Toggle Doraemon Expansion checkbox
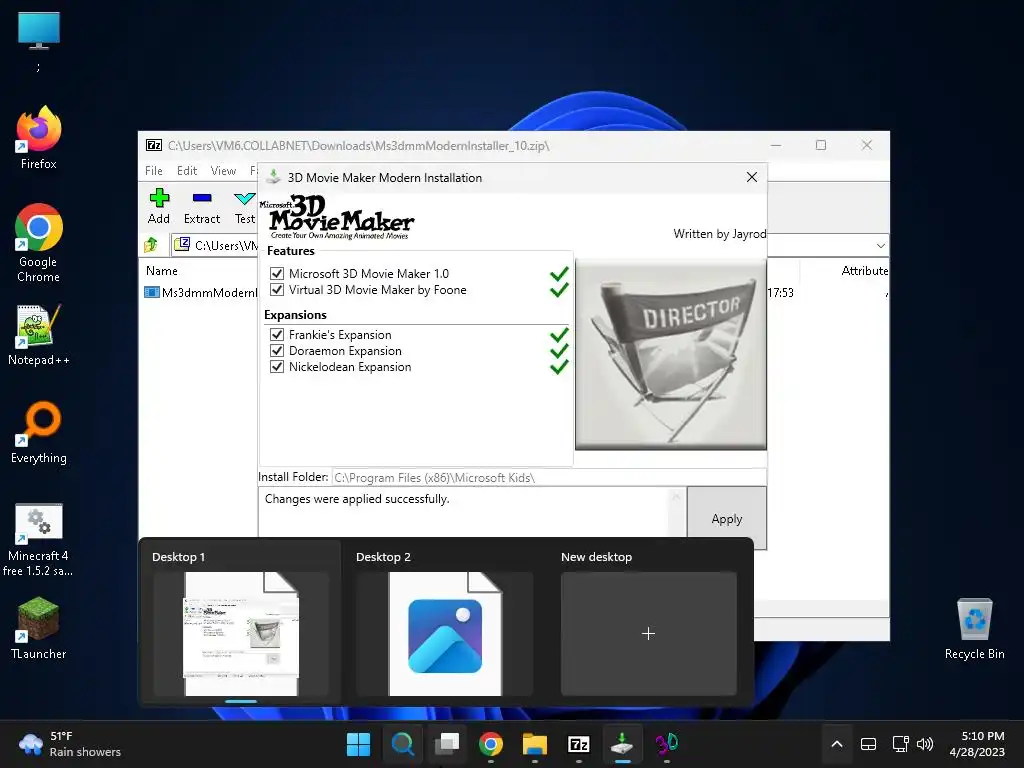Viewport: 1024px width, 768px height. 277,351
